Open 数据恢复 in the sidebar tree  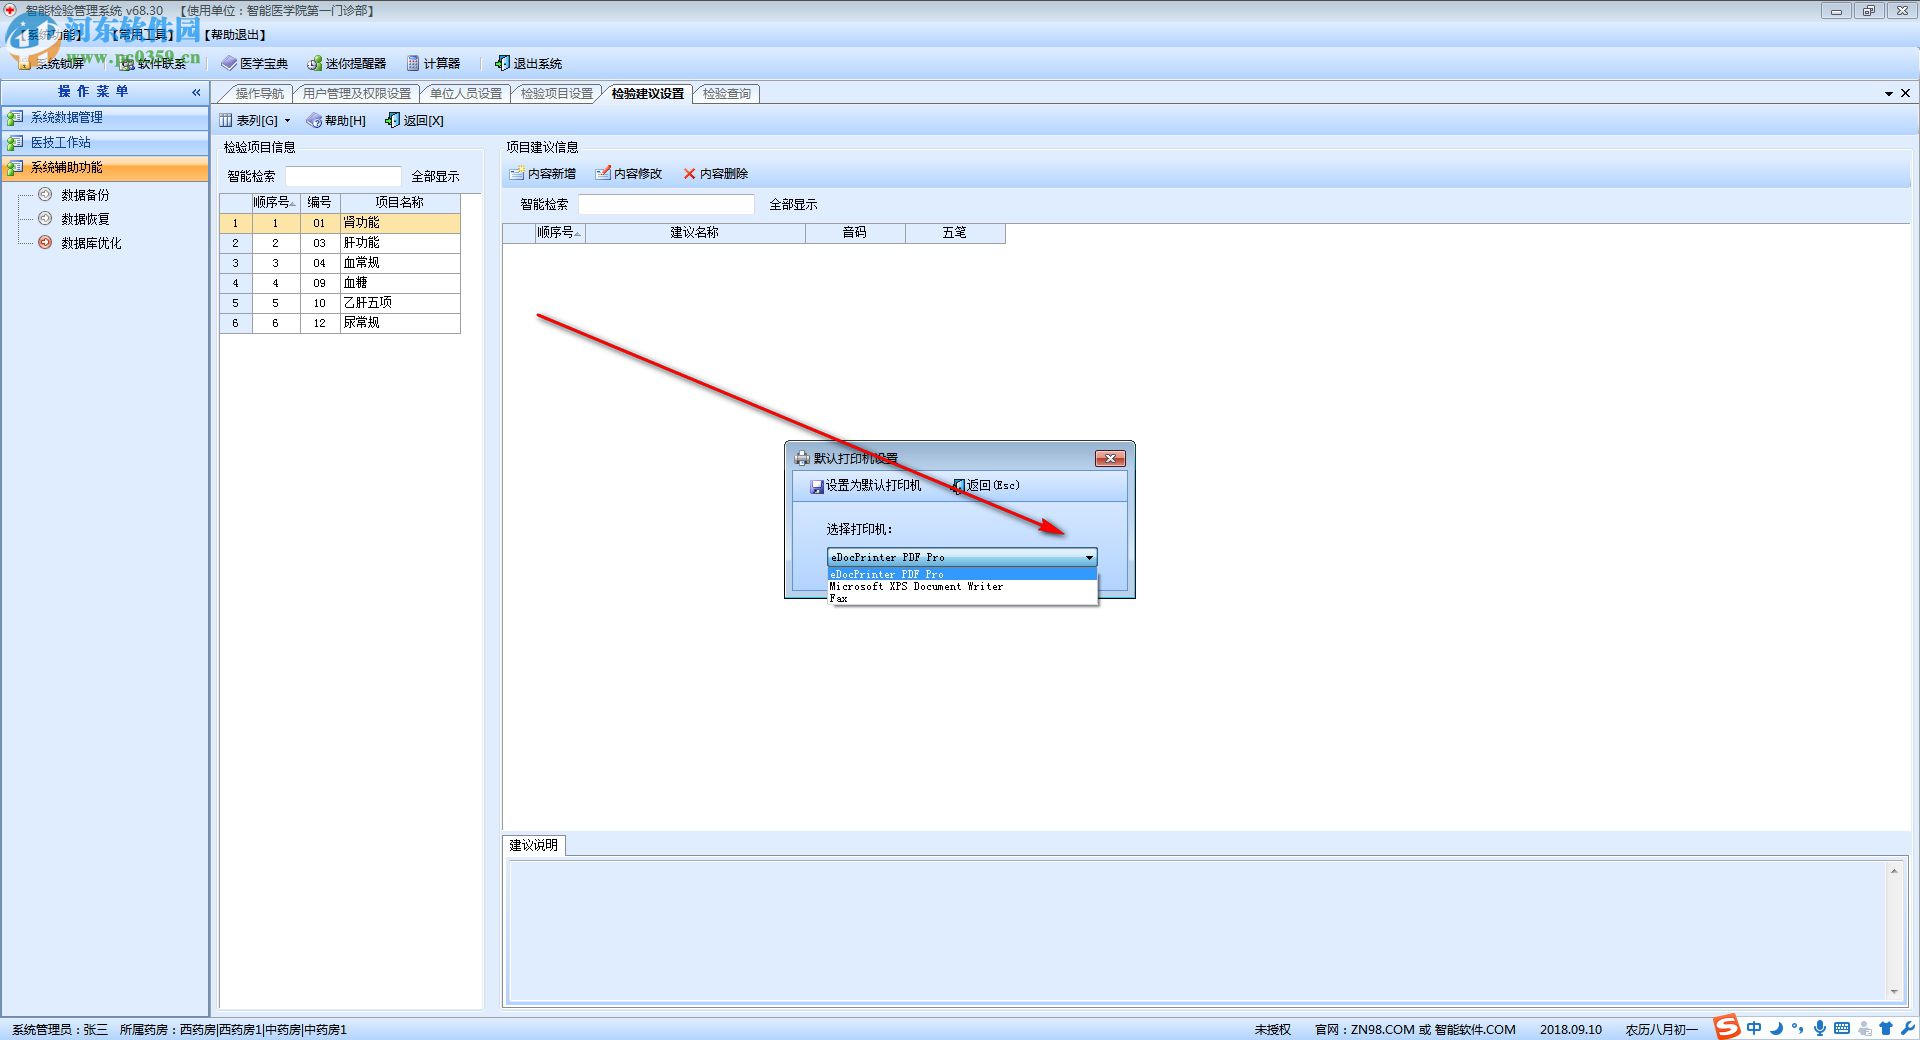(x=85, y=219)
